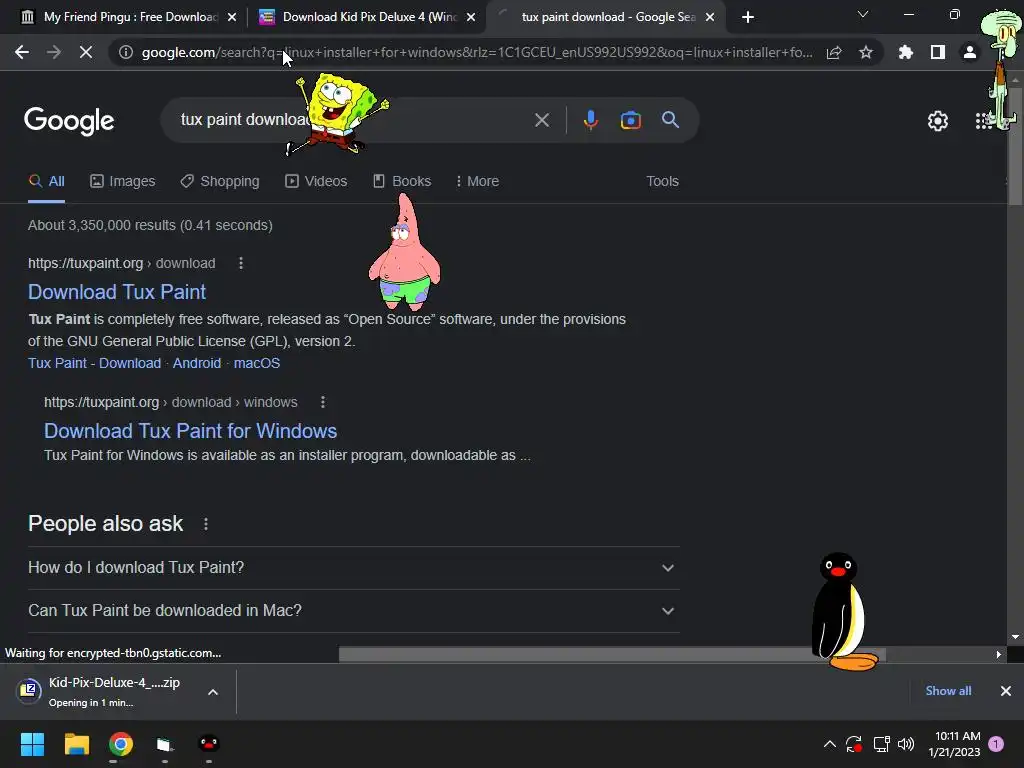Image resolution: width=1024 pixels, height=768 pixels.
Task: Switch to Books results
Action: coord(402,182)
